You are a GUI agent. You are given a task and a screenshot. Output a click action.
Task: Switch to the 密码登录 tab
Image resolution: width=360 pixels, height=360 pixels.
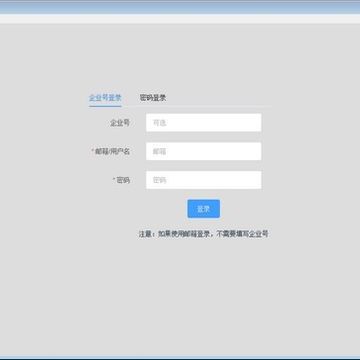click(153, 98)
